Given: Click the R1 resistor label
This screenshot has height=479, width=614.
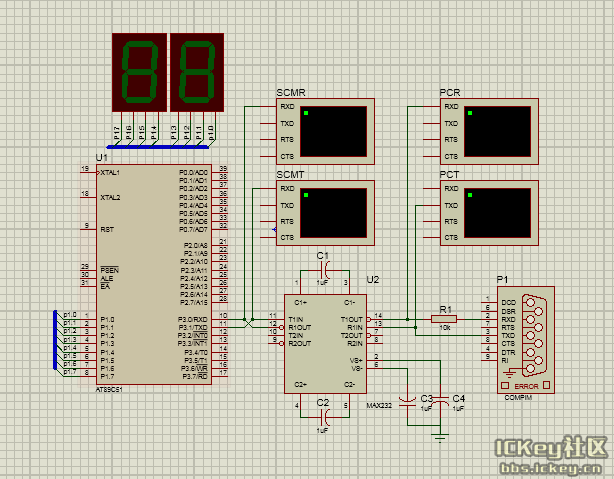Looking at the screenshot, I should 446,309.
